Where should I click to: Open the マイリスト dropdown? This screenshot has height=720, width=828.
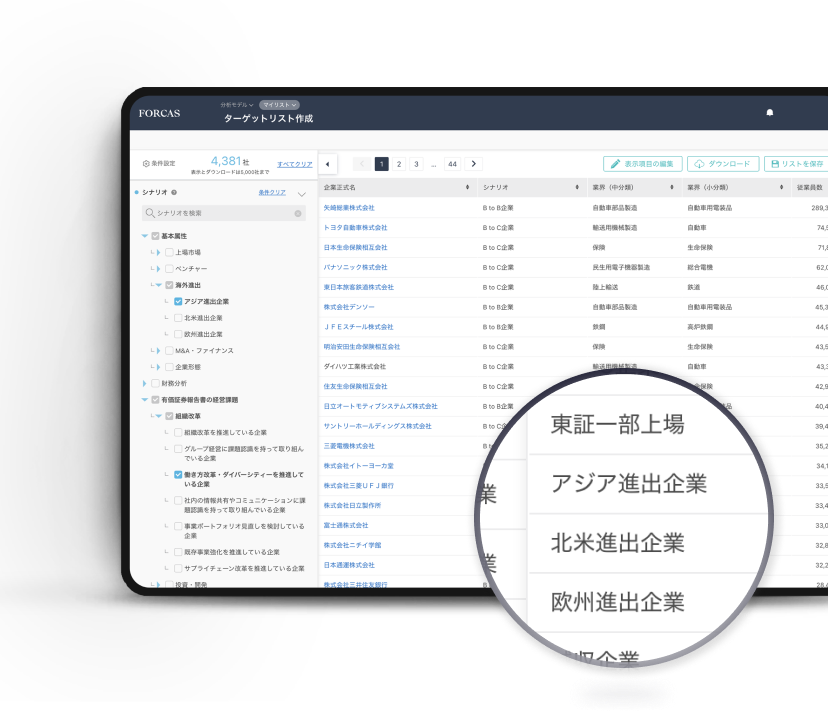pos(279,105)
